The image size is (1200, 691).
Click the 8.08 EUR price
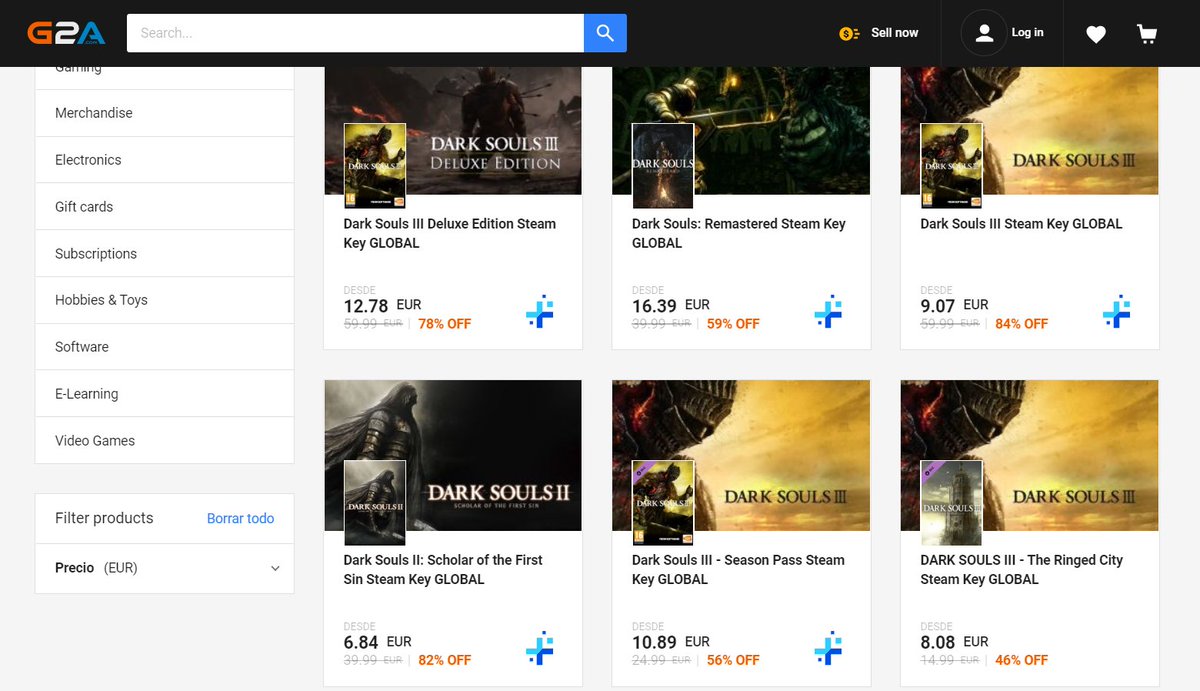click(x=954, y=642)
